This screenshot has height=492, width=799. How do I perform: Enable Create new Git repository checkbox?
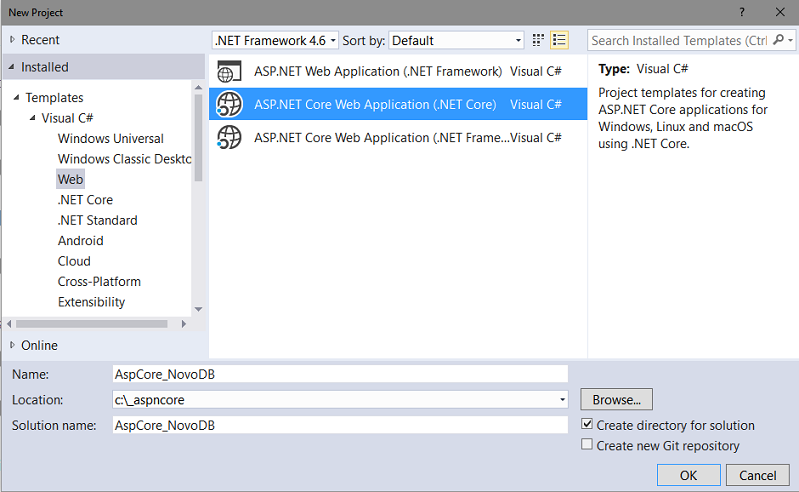point(587,445)
